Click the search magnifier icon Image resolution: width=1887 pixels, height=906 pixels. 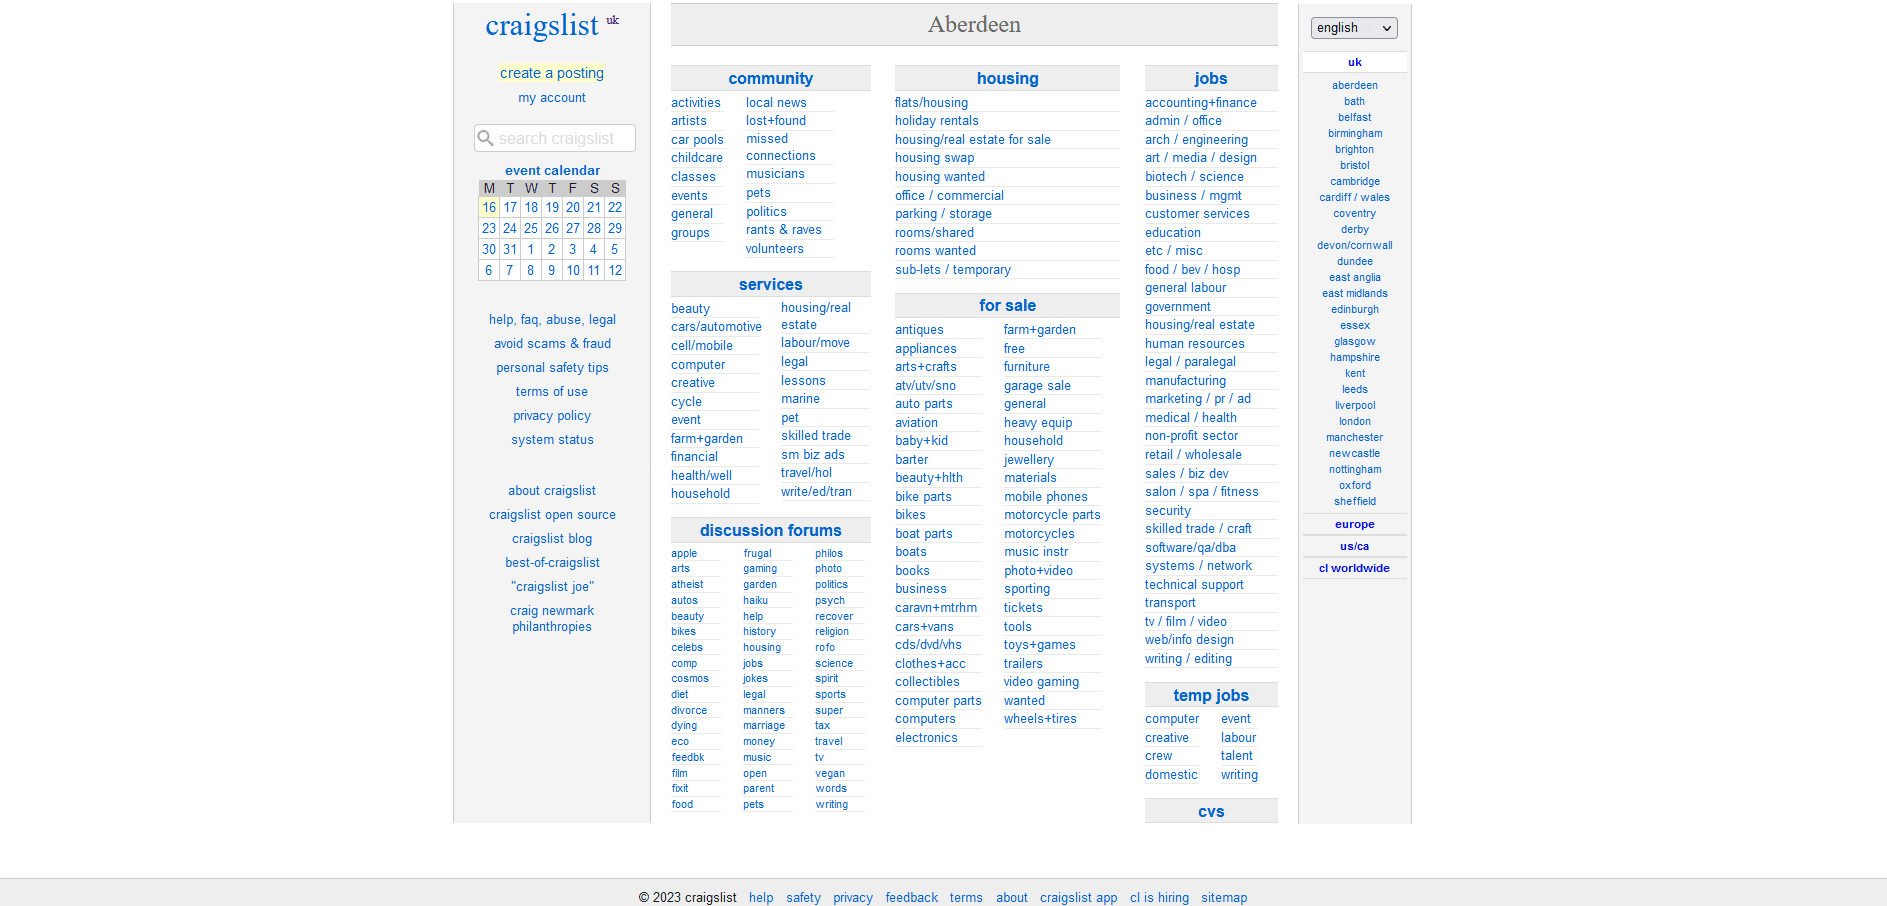[x=486, y=138]
